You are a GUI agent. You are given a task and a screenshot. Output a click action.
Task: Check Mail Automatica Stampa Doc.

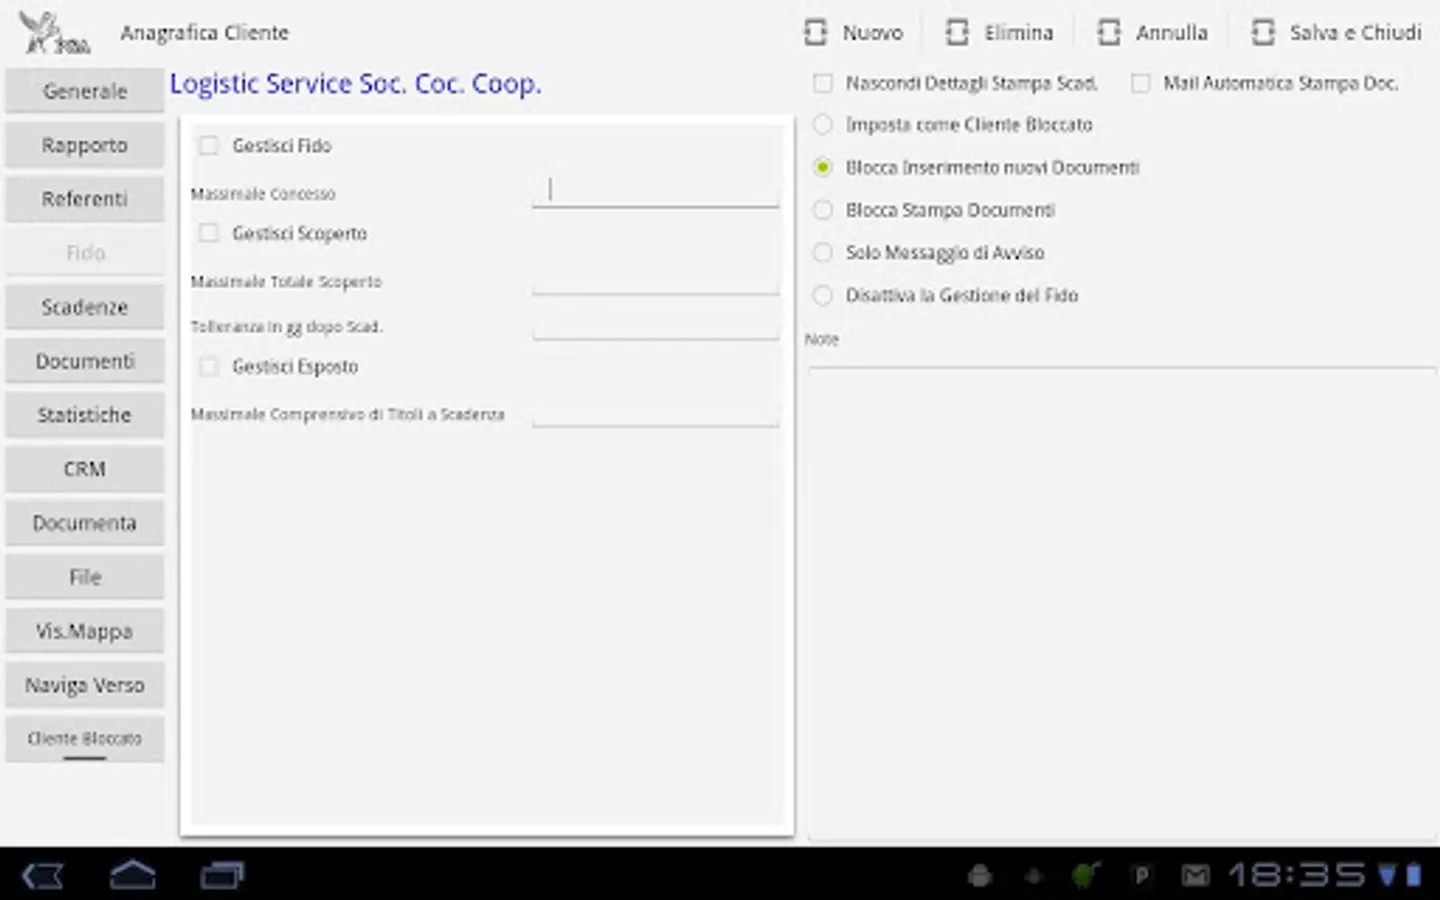[1140, 83]
